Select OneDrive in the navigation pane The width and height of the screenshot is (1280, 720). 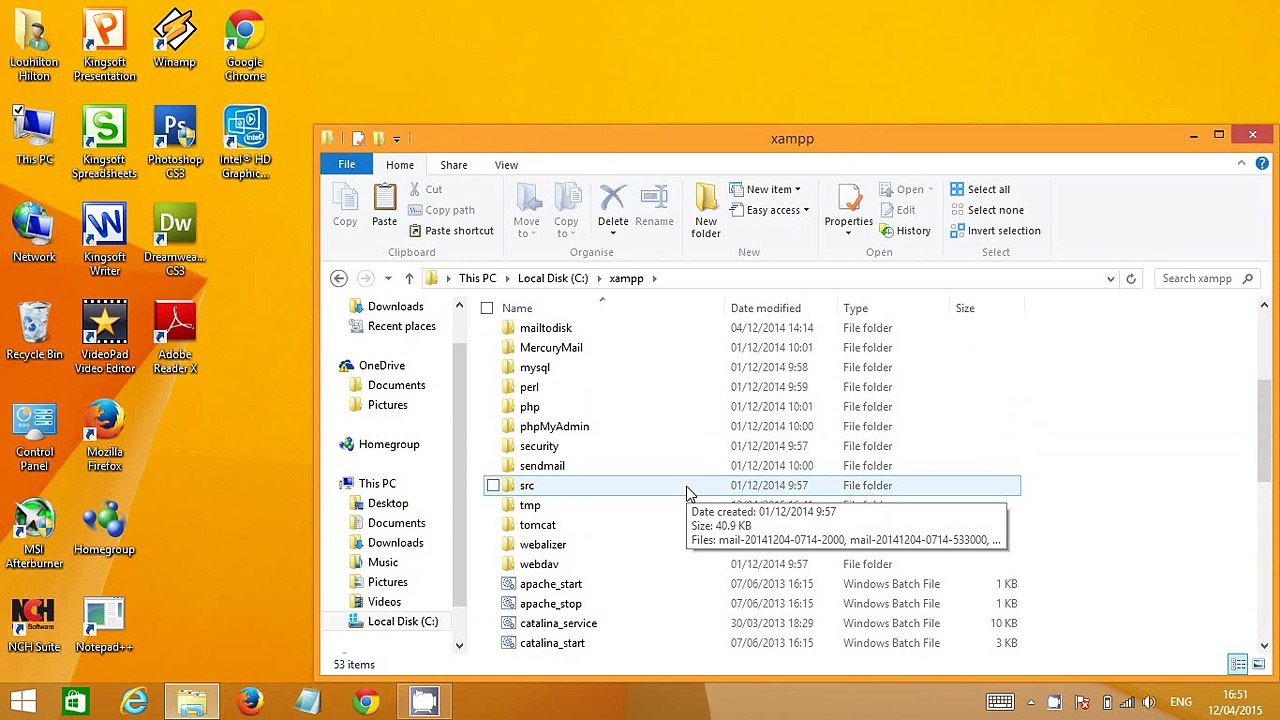381,366
